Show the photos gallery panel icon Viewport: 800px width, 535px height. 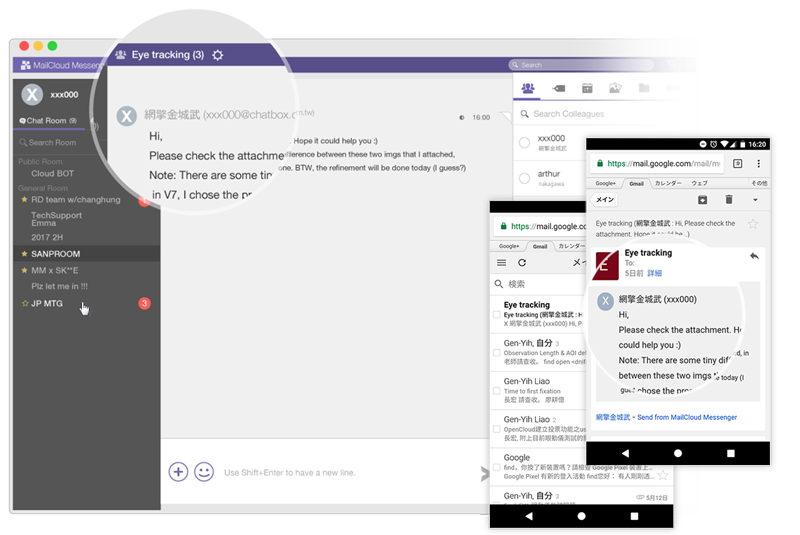tap(615, 89)
